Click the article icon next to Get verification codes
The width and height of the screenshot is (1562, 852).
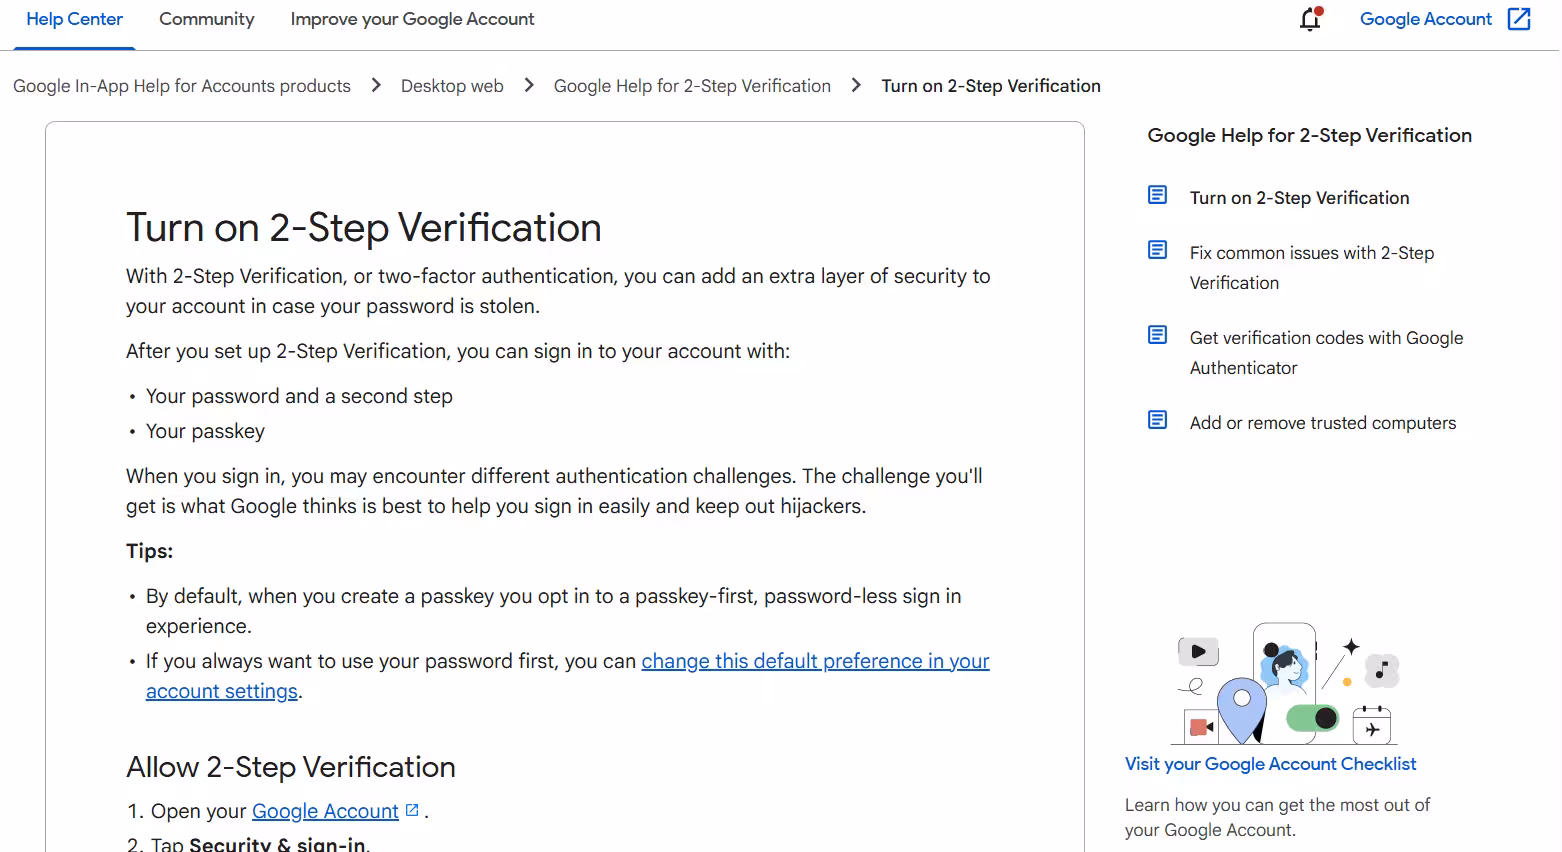(x=1157, y=335)
